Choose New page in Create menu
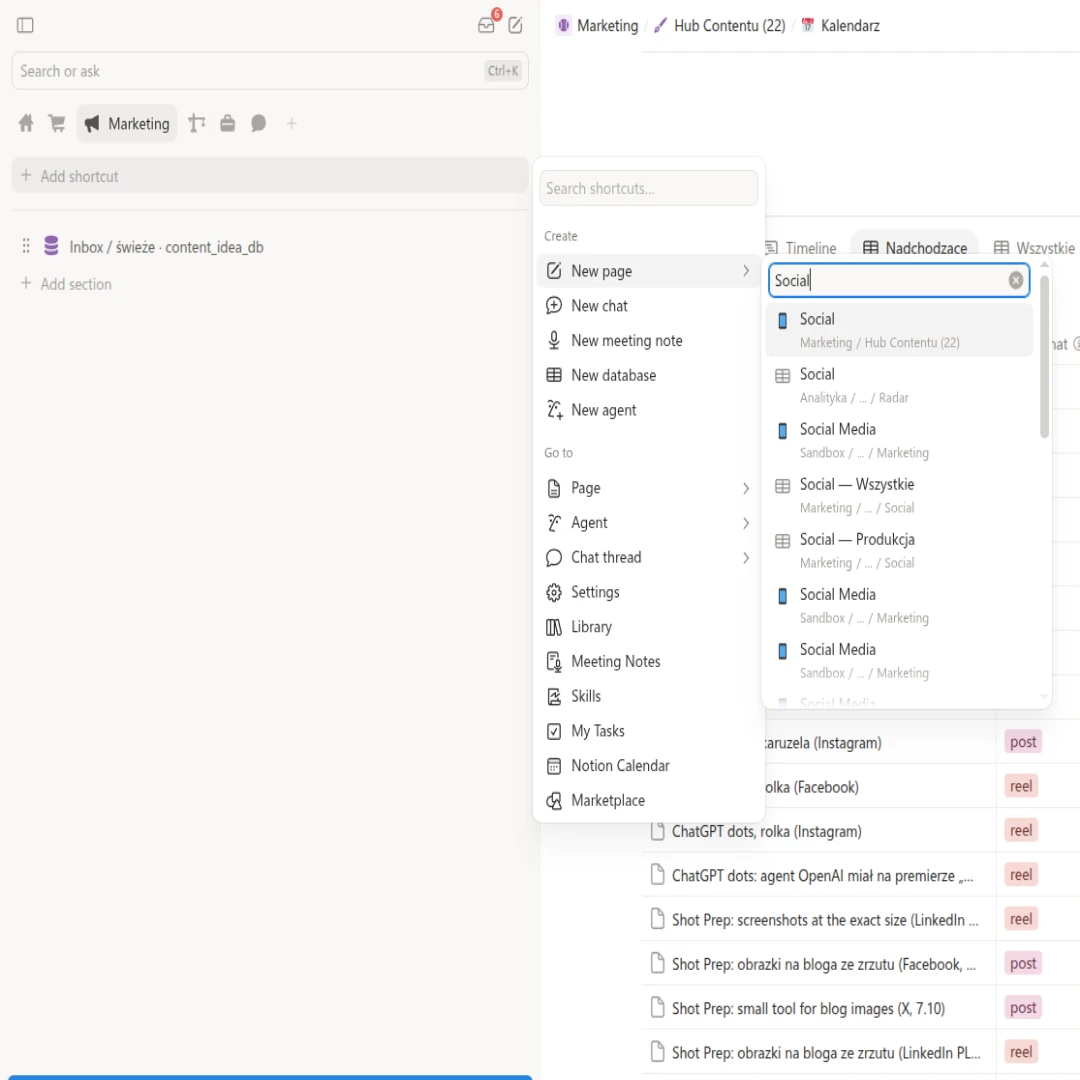1080x1080 pixels. pos(648,271)
